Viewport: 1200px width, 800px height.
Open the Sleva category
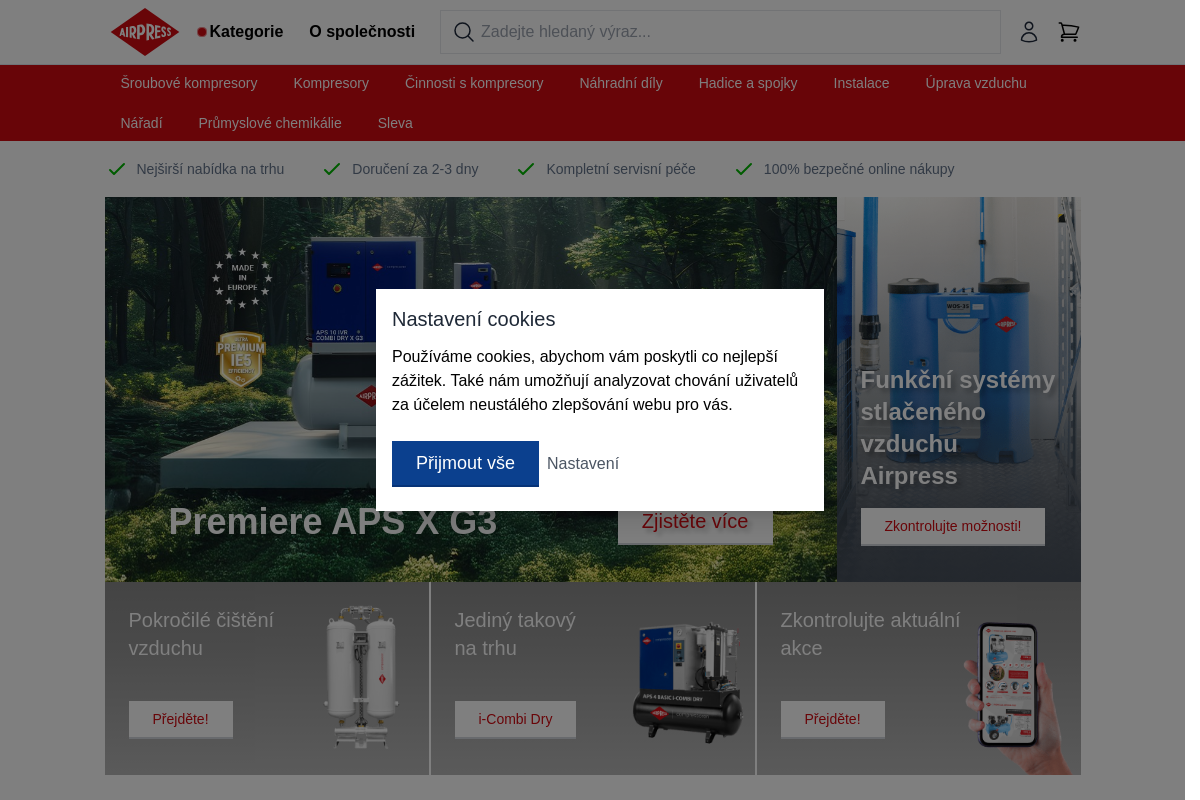pos(395,123)
